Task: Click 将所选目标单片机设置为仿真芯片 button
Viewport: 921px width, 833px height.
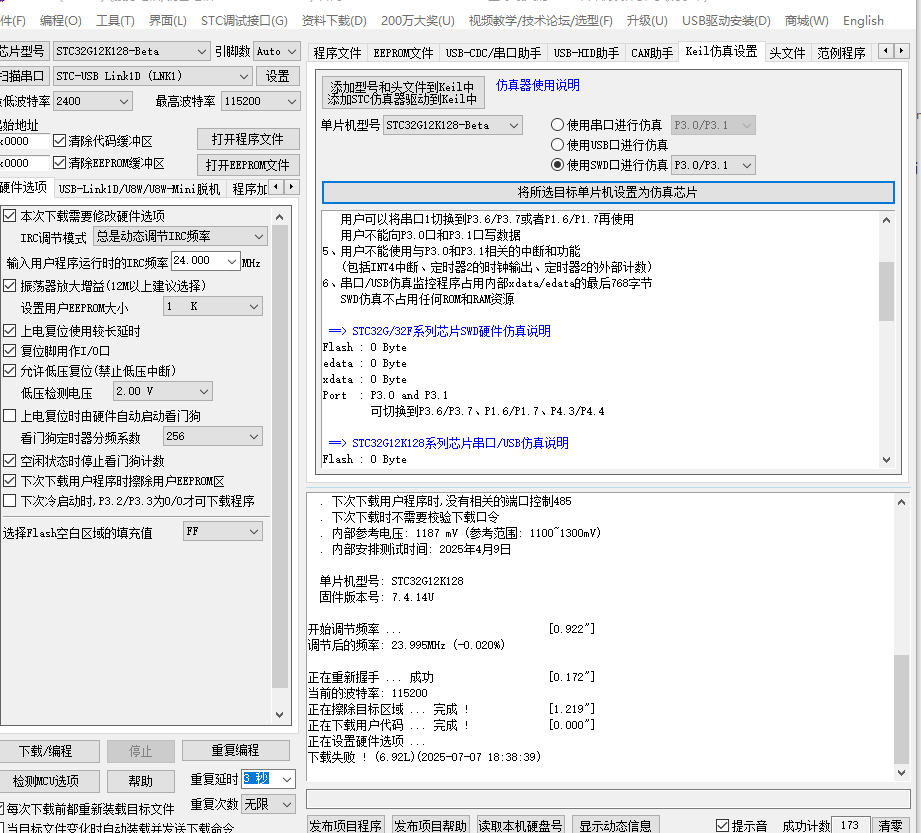Action: coord(608,192)
